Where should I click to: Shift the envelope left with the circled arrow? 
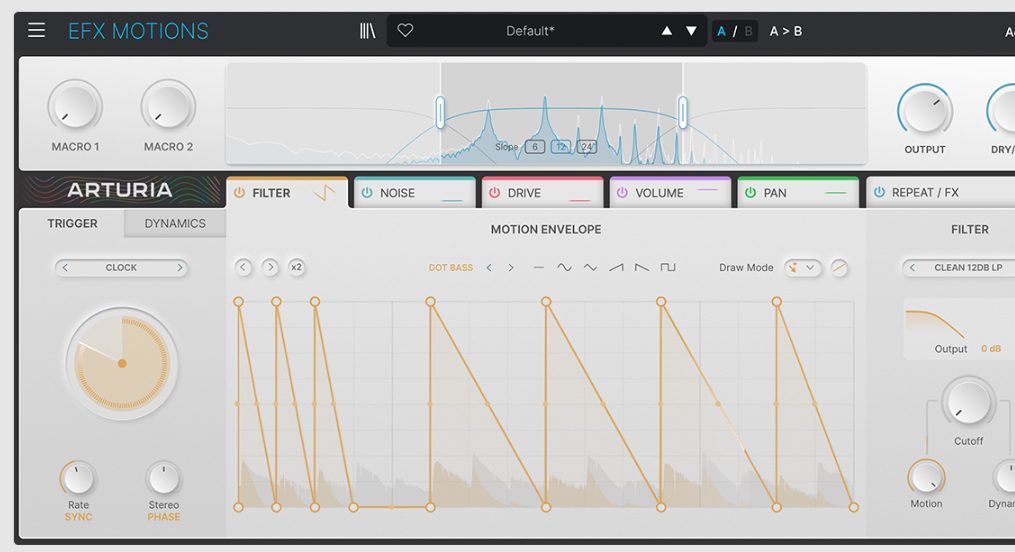click(244, 268)
